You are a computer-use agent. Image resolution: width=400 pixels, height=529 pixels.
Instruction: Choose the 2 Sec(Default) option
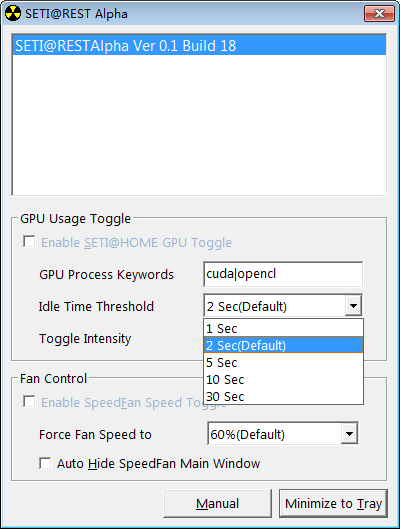tap(283, 345)
